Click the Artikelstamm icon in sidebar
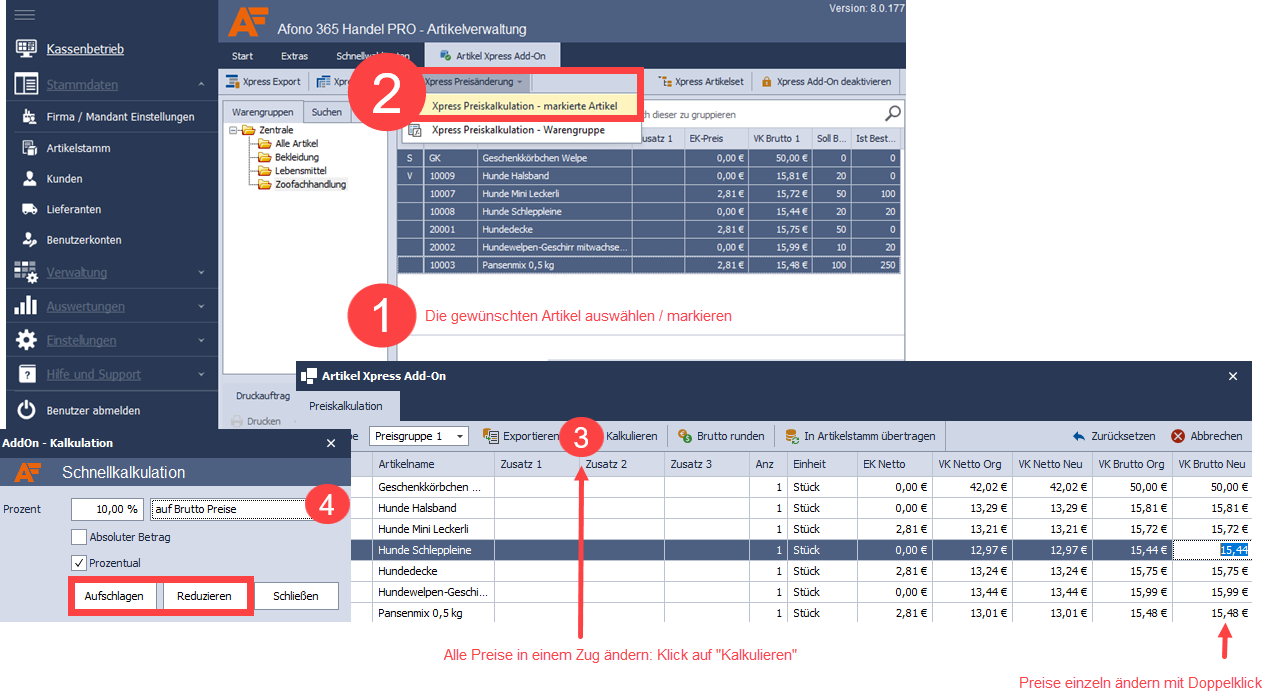This screenshot has width=1265, height=700. pyautogui.click(x=29, y=148)
